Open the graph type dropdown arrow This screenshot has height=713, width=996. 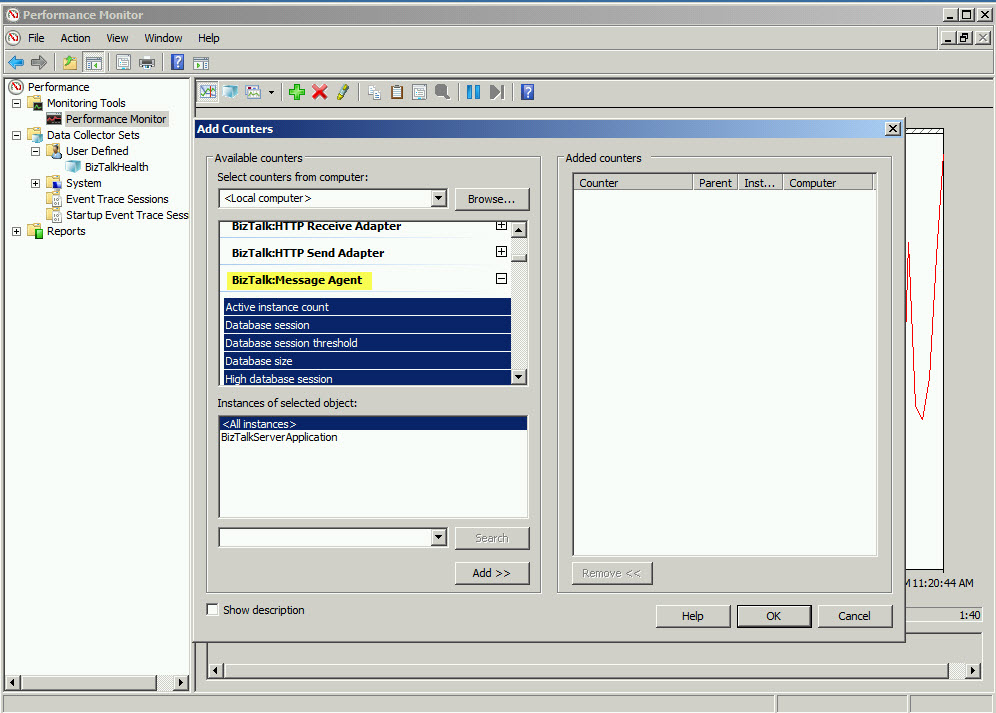click(271, 92)
